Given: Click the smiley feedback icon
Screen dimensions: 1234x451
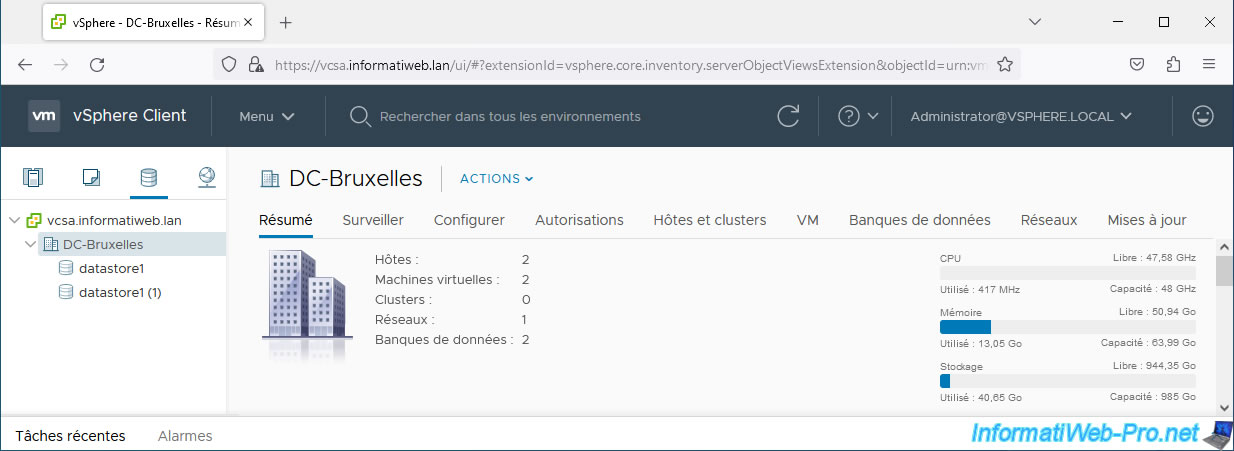Looking at the screenshot, I should coord(1203,116).
